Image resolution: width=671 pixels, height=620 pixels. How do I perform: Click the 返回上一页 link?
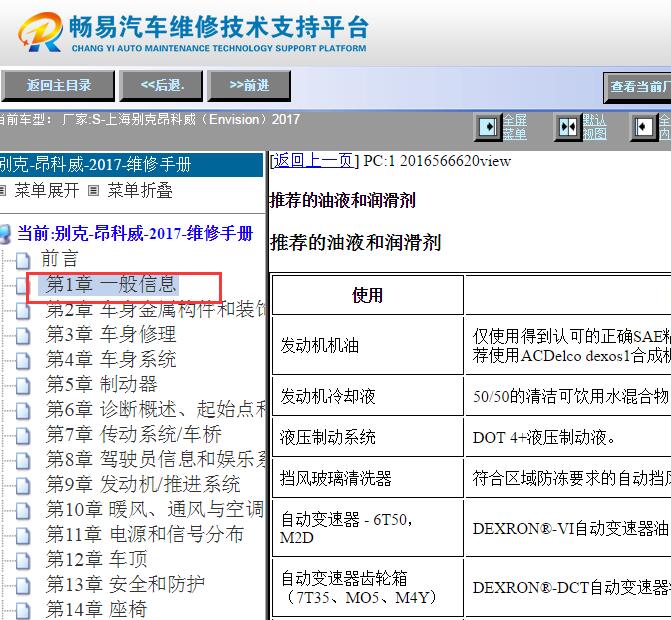314,161
